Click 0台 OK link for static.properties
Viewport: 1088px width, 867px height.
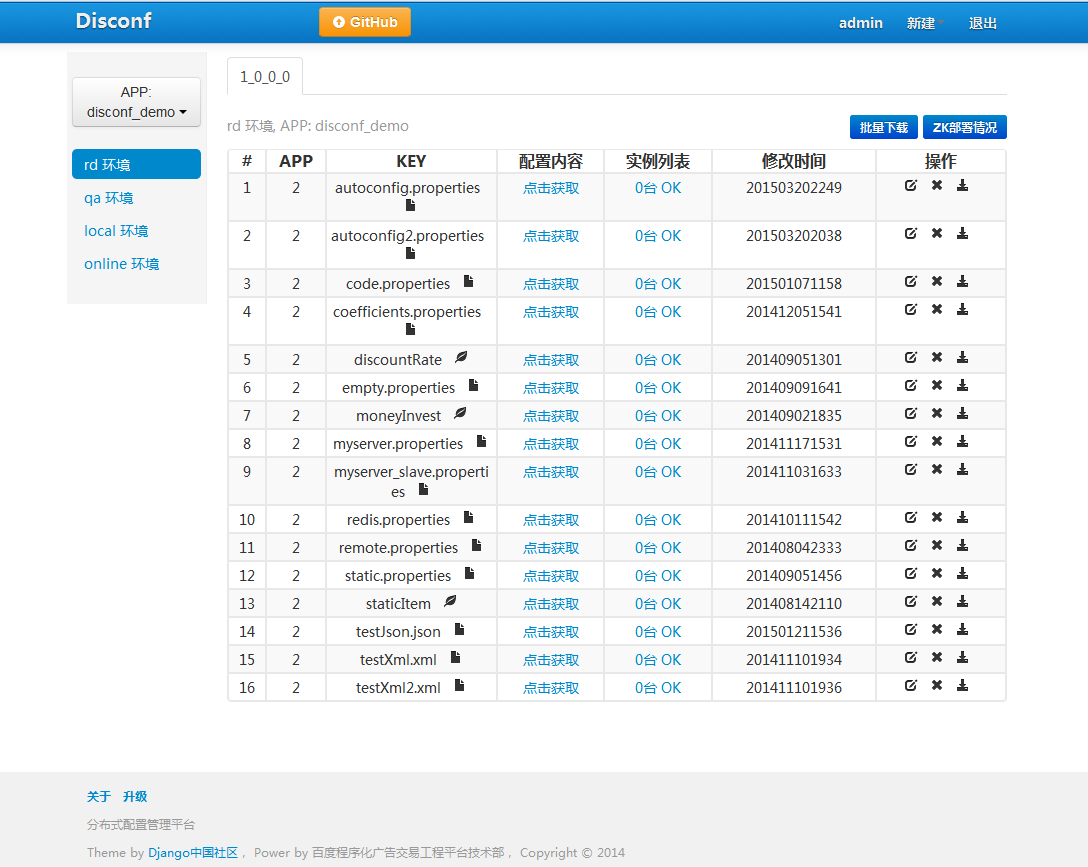coord(658,576)
